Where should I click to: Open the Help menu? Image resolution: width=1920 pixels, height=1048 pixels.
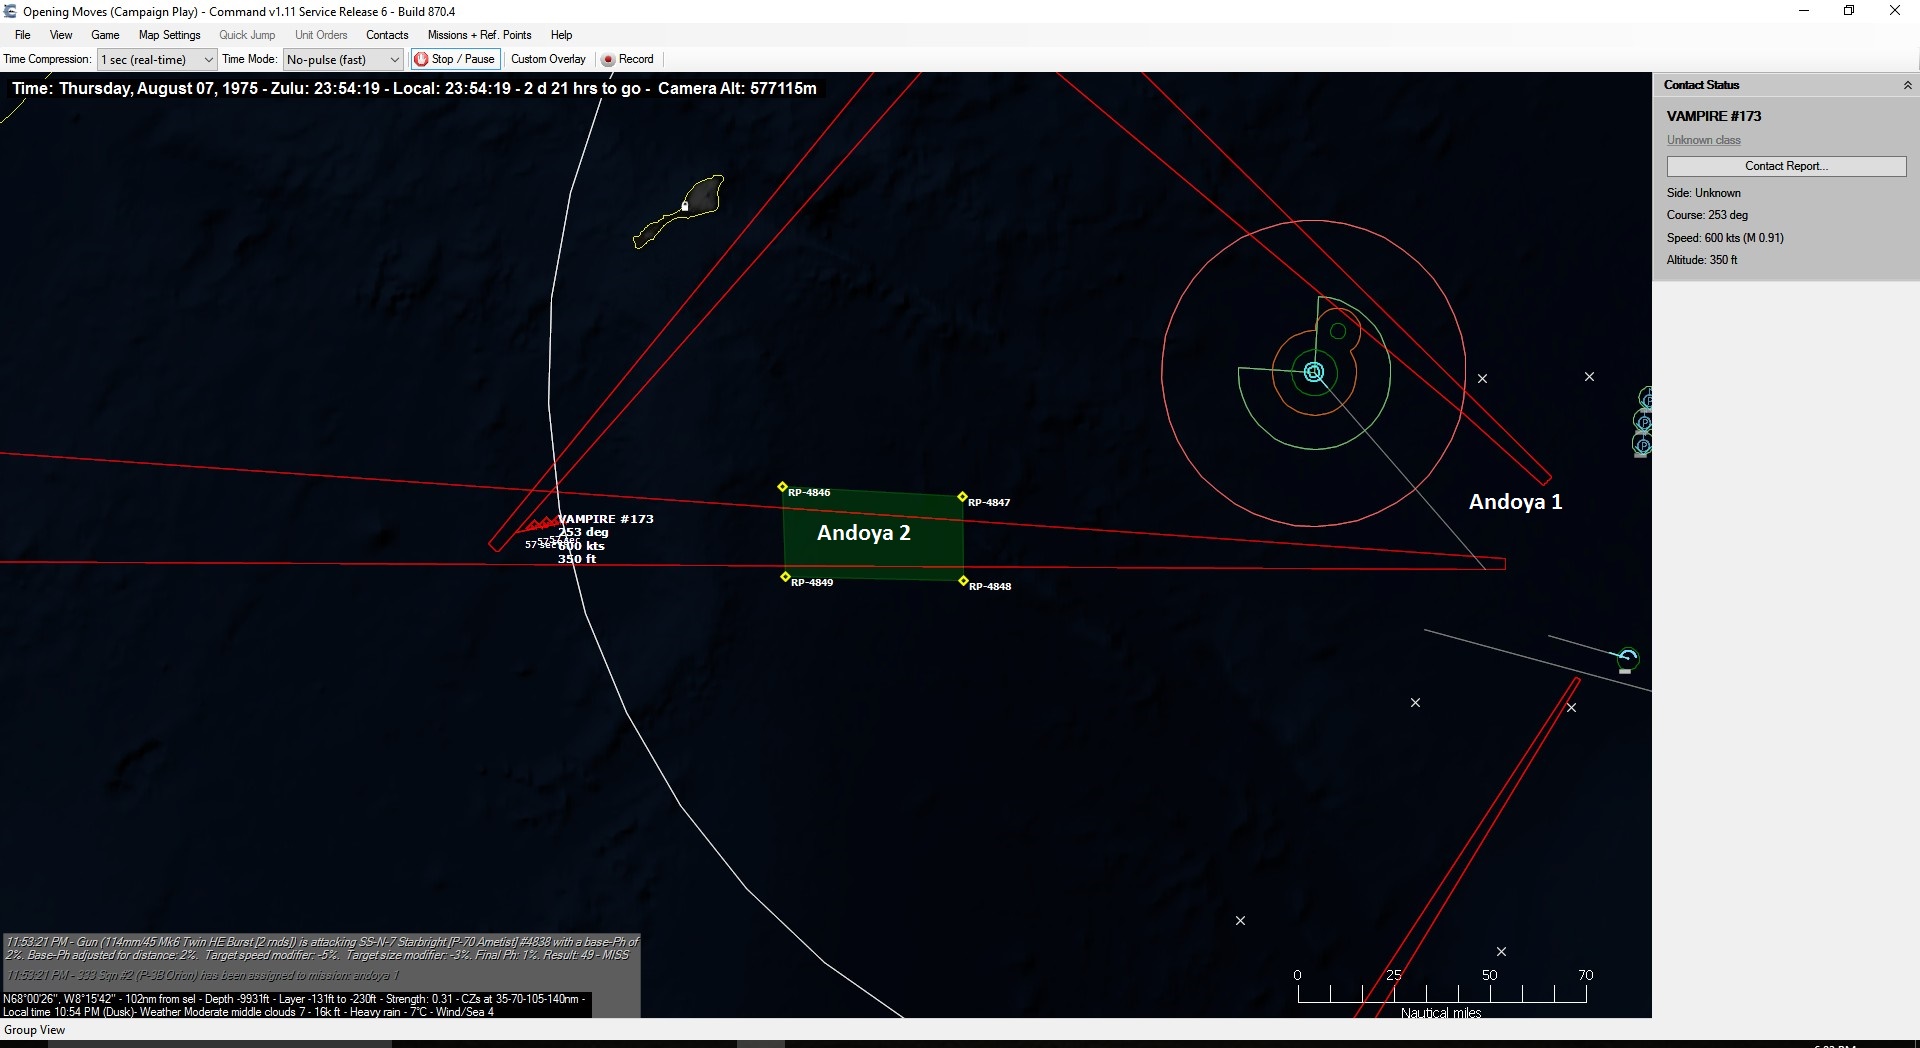(561, 34)
